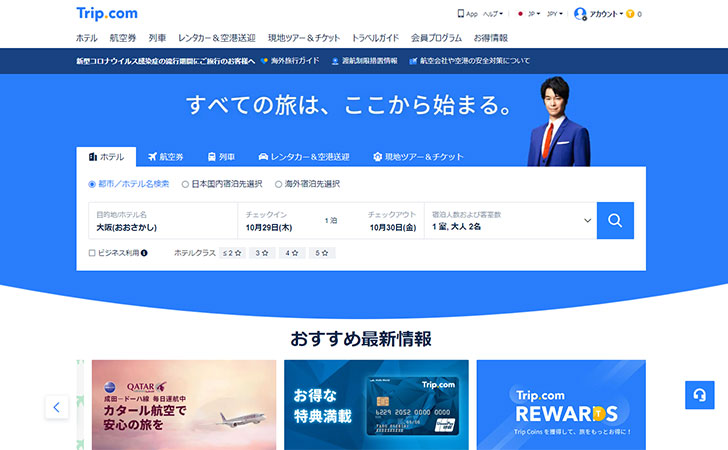Open レンタカー&空港送迎 in top navigation
728x450 pixels.
217,38
